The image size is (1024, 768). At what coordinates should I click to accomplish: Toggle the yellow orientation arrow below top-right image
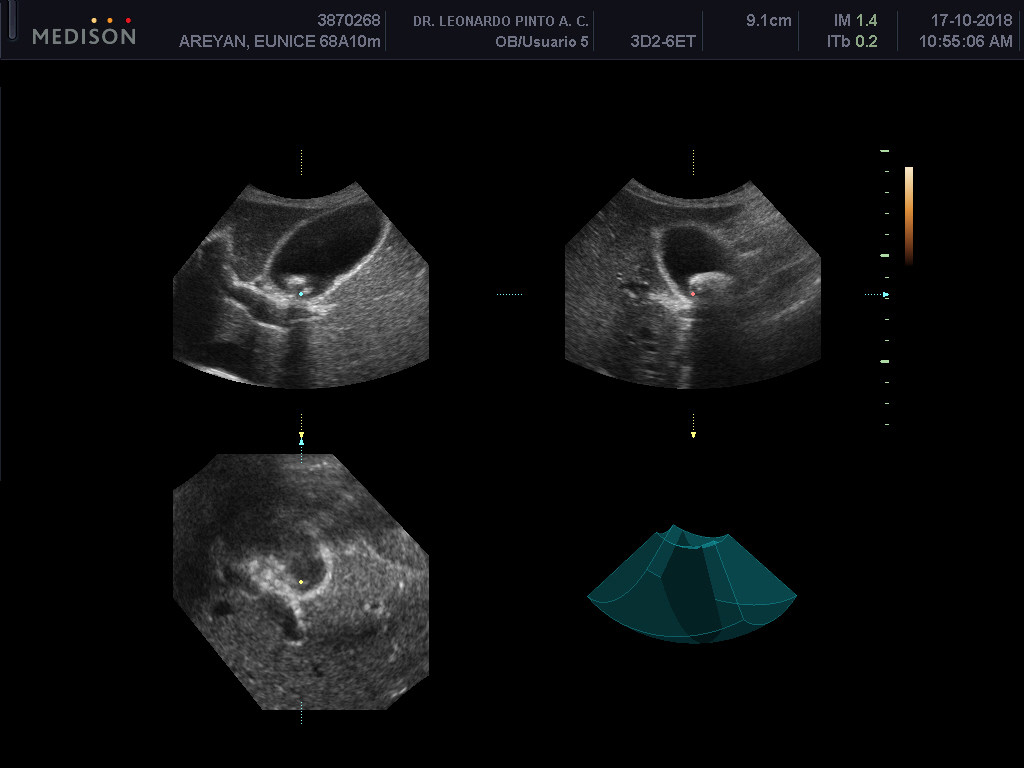tap(691, 437)
